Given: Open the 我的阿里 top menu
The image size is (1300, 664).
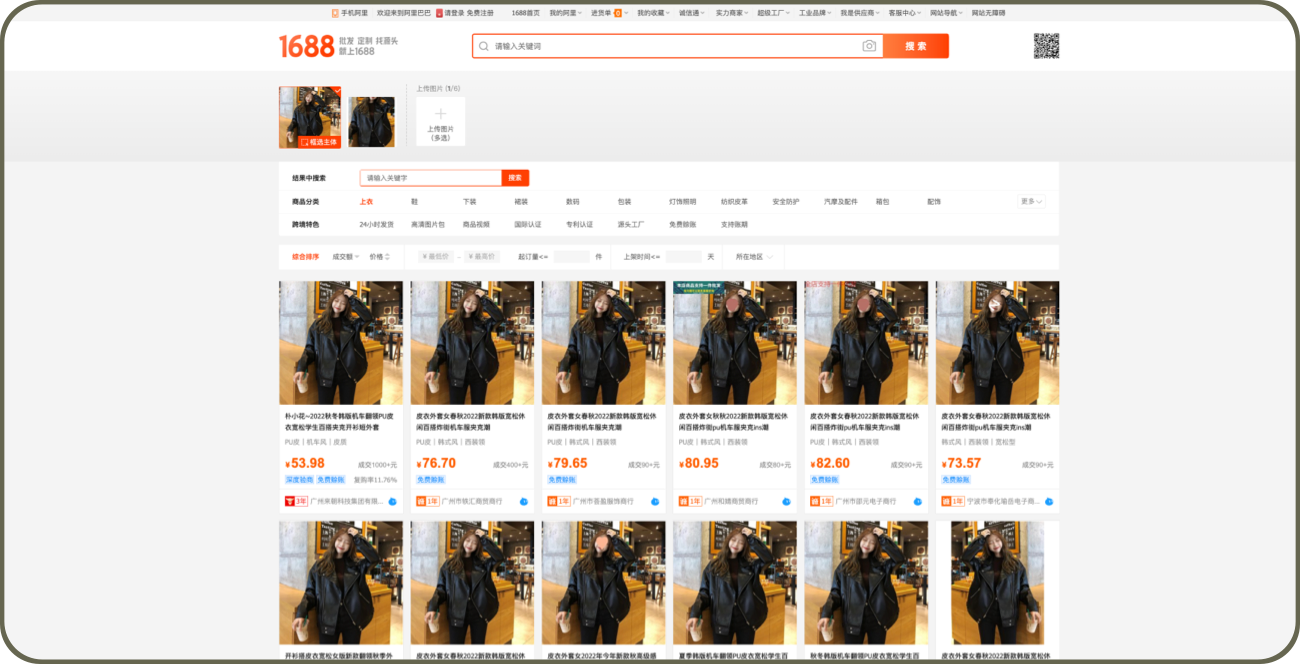Looking at the screenshot, I should point(565,13).
